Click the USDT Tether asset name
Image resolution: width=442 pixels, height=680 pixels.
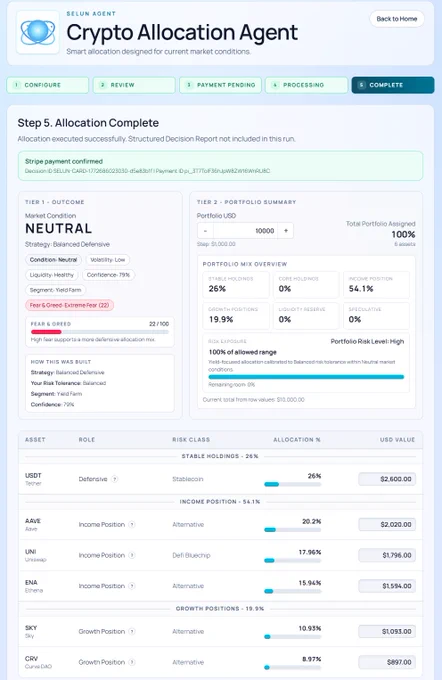click(33, 479)
